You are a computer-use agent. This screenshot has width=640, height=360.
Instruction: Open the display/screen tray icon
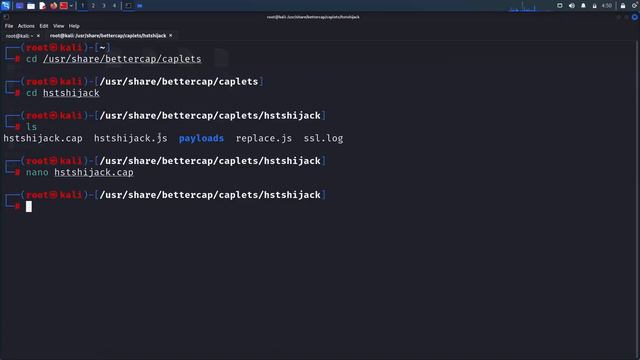(560, 6)
